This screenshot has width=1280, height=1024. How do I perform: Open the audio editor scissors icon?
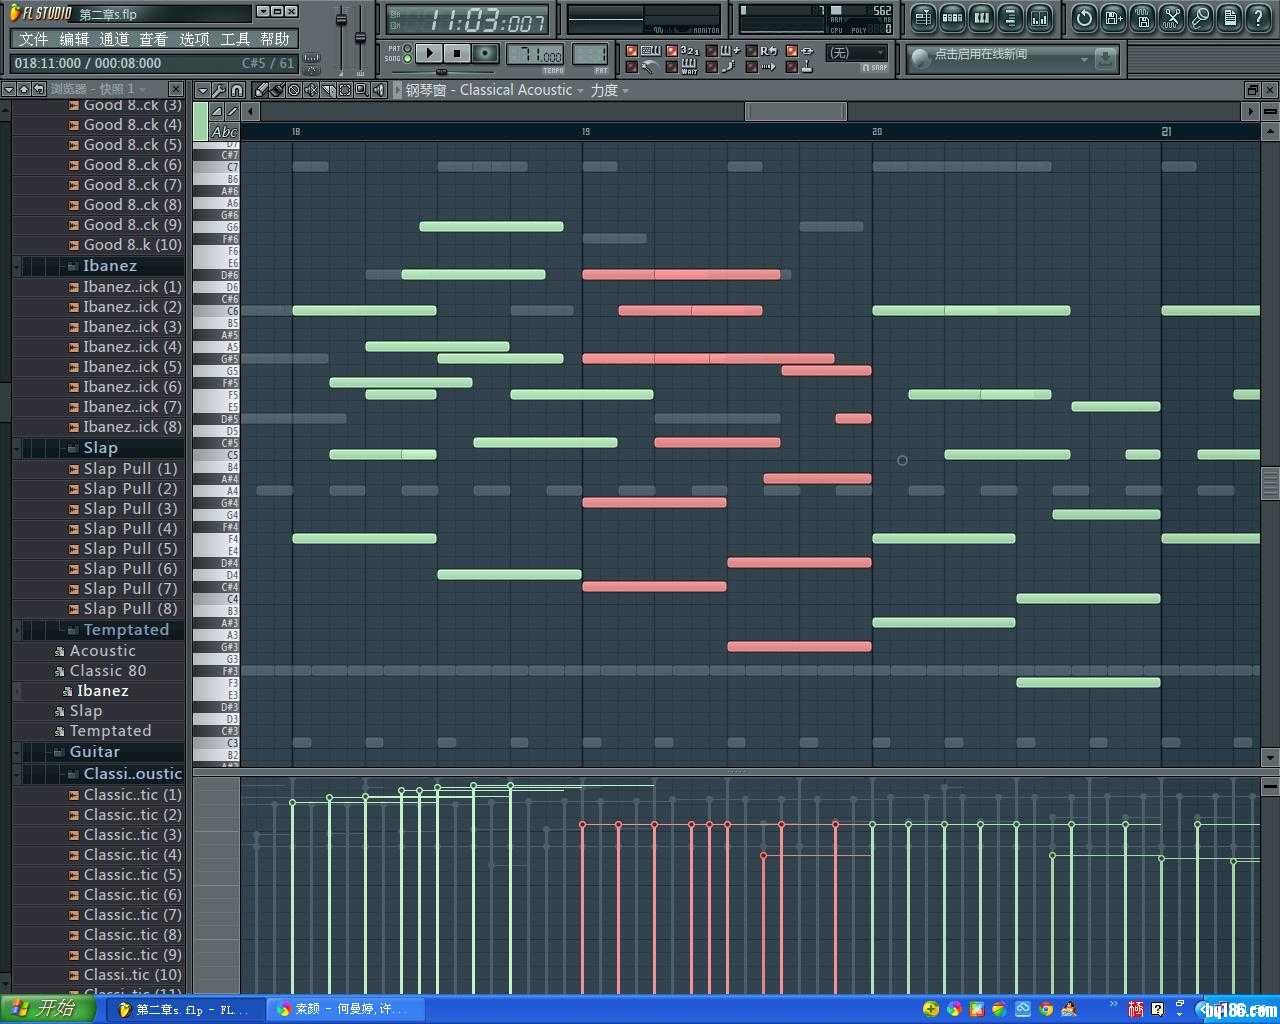click(x=1171, y=17)
